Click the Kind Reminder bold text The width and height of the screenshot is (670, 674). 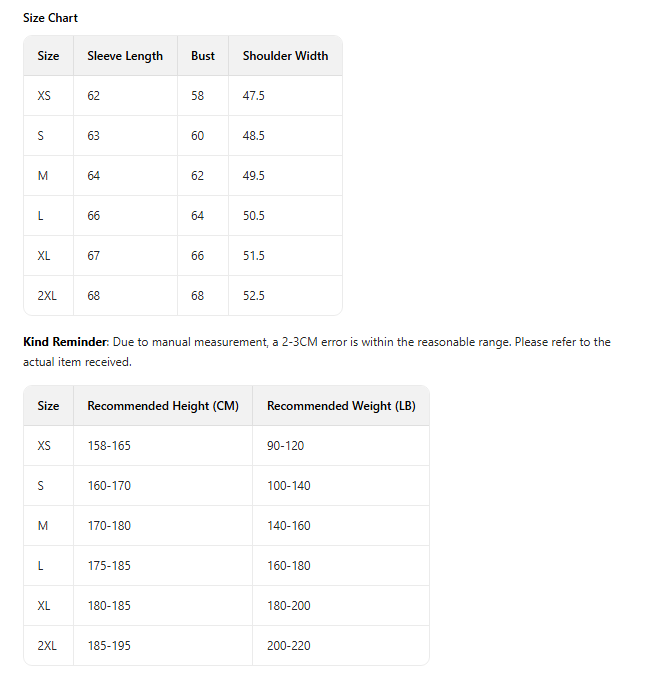point(64,342)
